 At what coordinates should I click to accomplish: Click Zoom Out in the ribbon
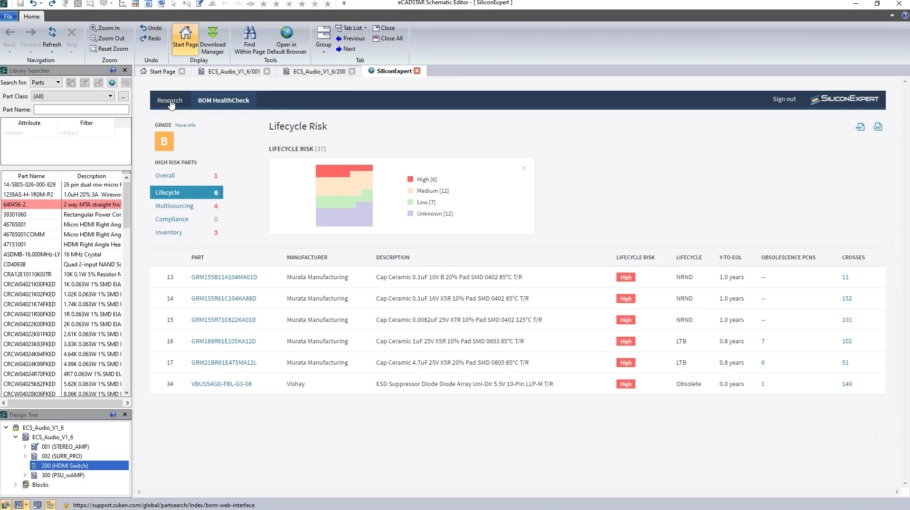pos(107,38)
